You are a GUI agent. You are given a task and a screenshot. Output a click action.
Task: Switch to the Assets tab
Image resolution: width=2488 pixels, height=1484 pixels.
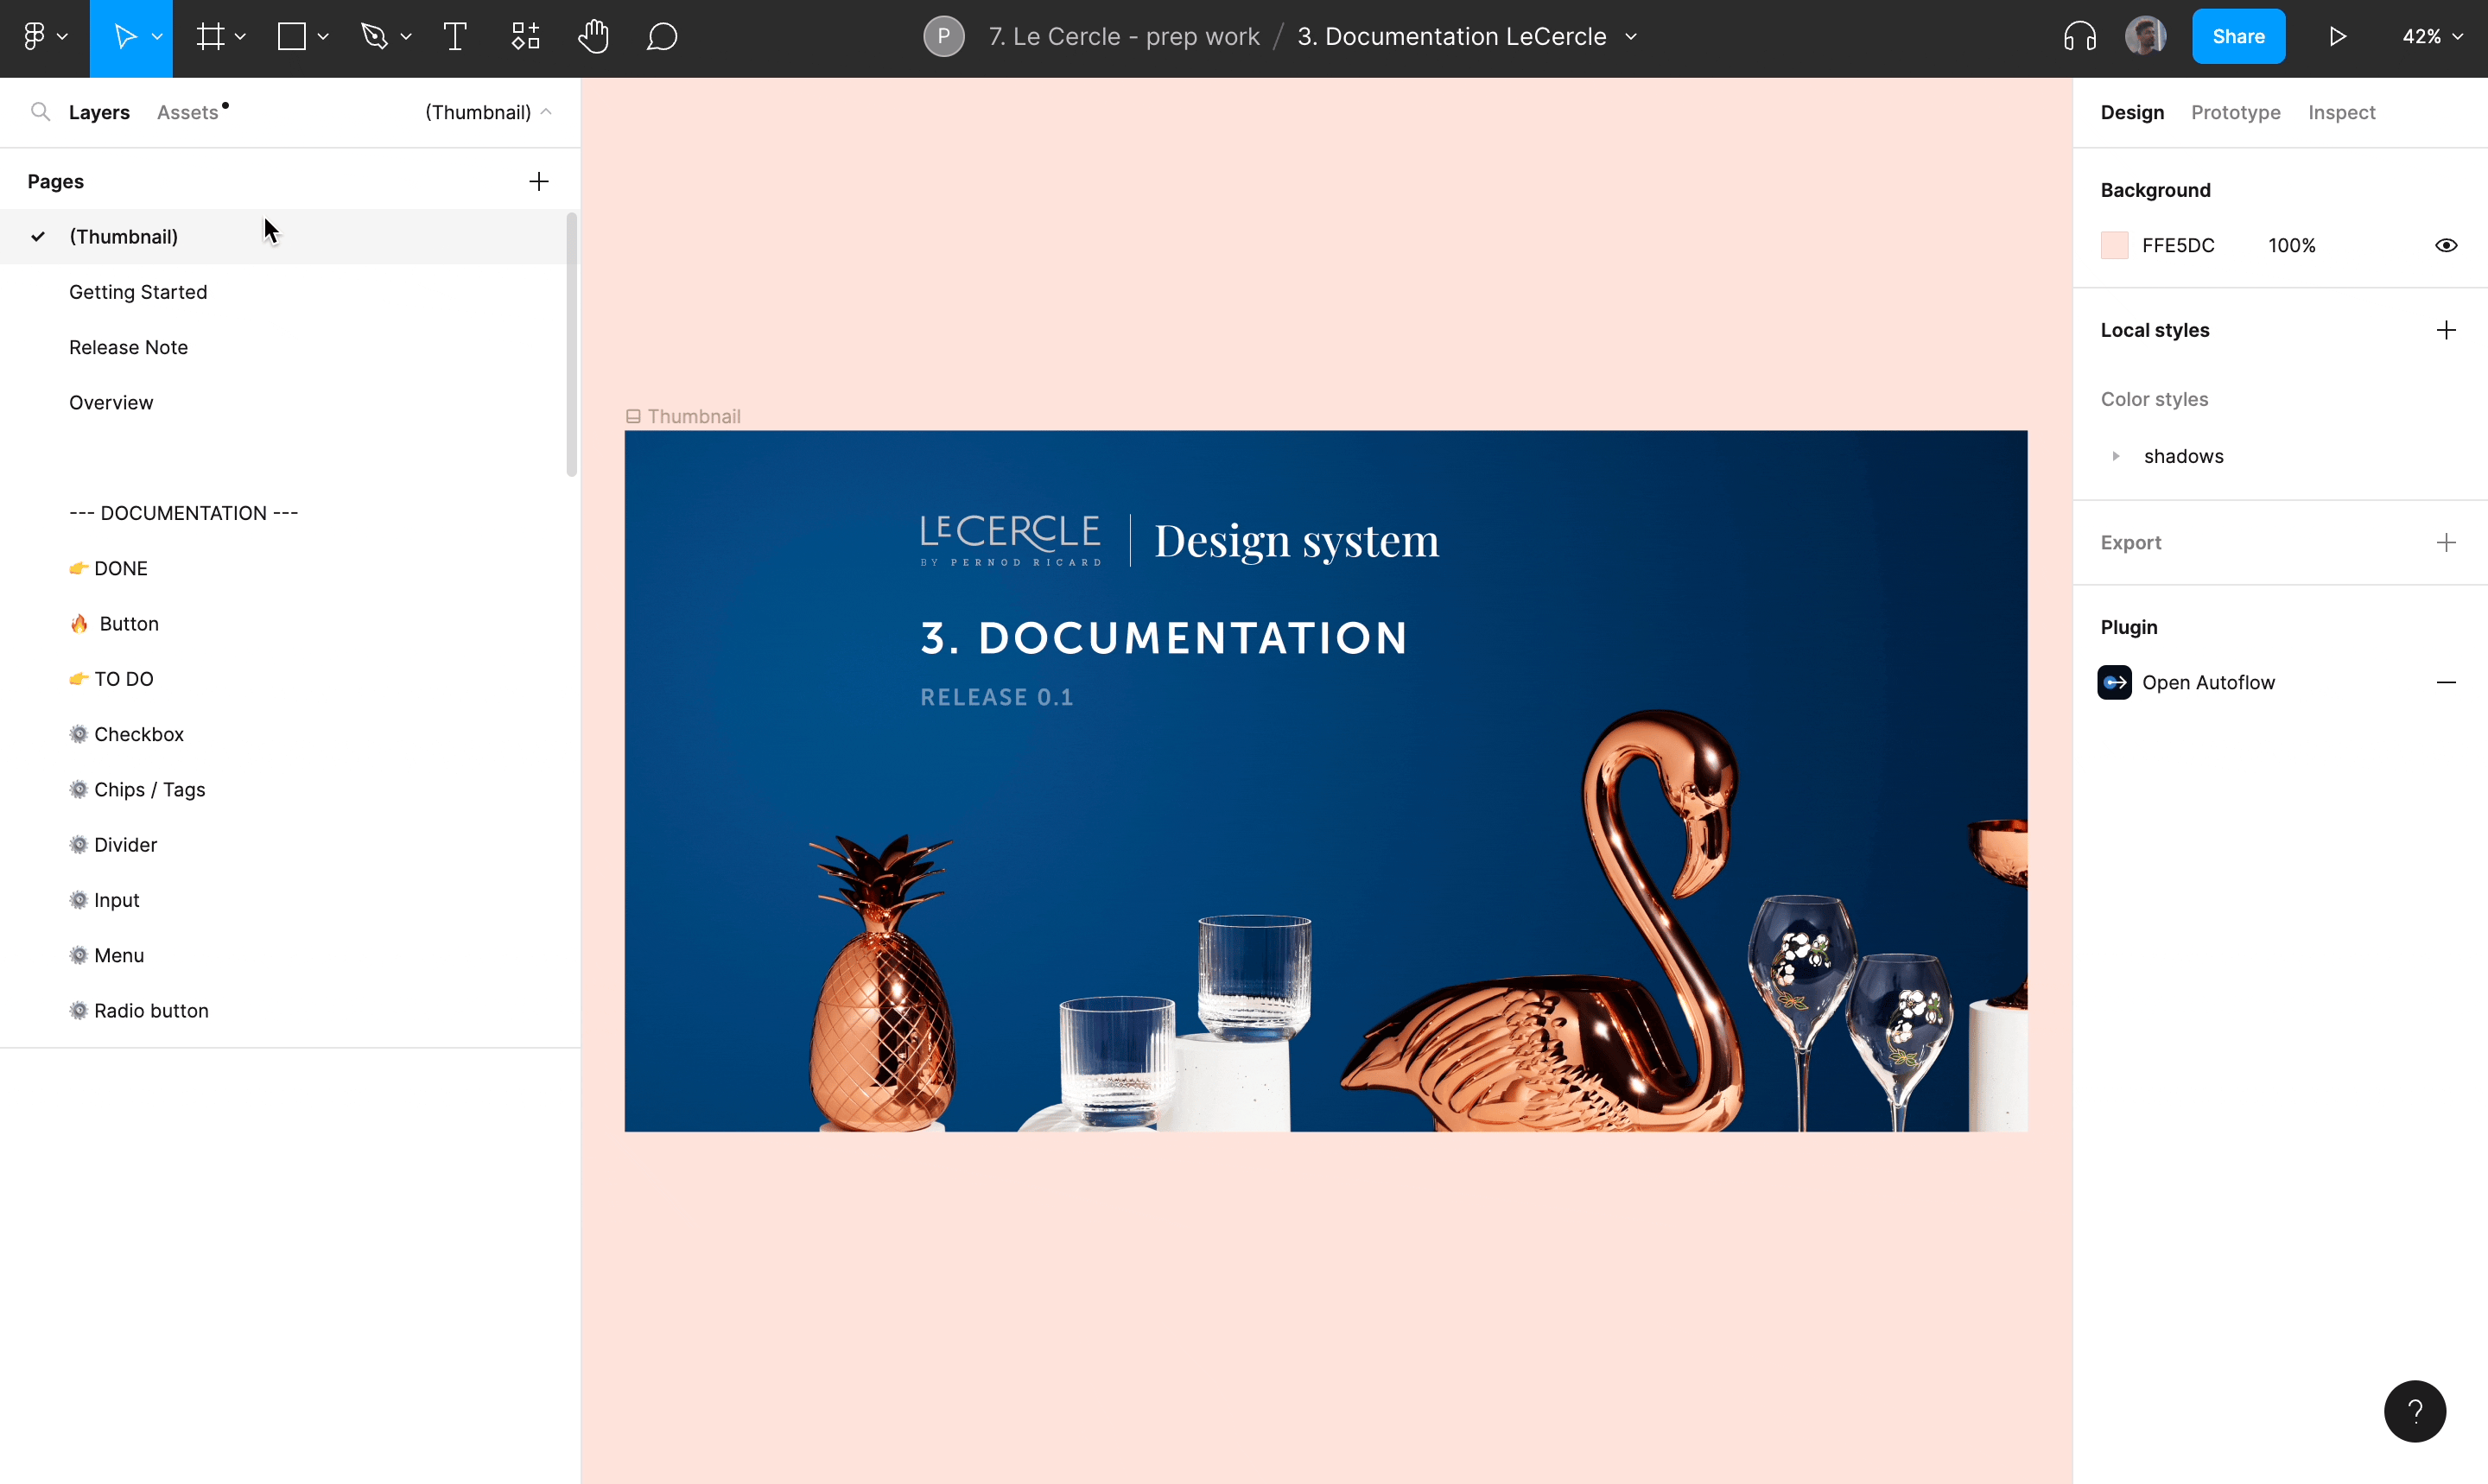click(x=188, y=112)
